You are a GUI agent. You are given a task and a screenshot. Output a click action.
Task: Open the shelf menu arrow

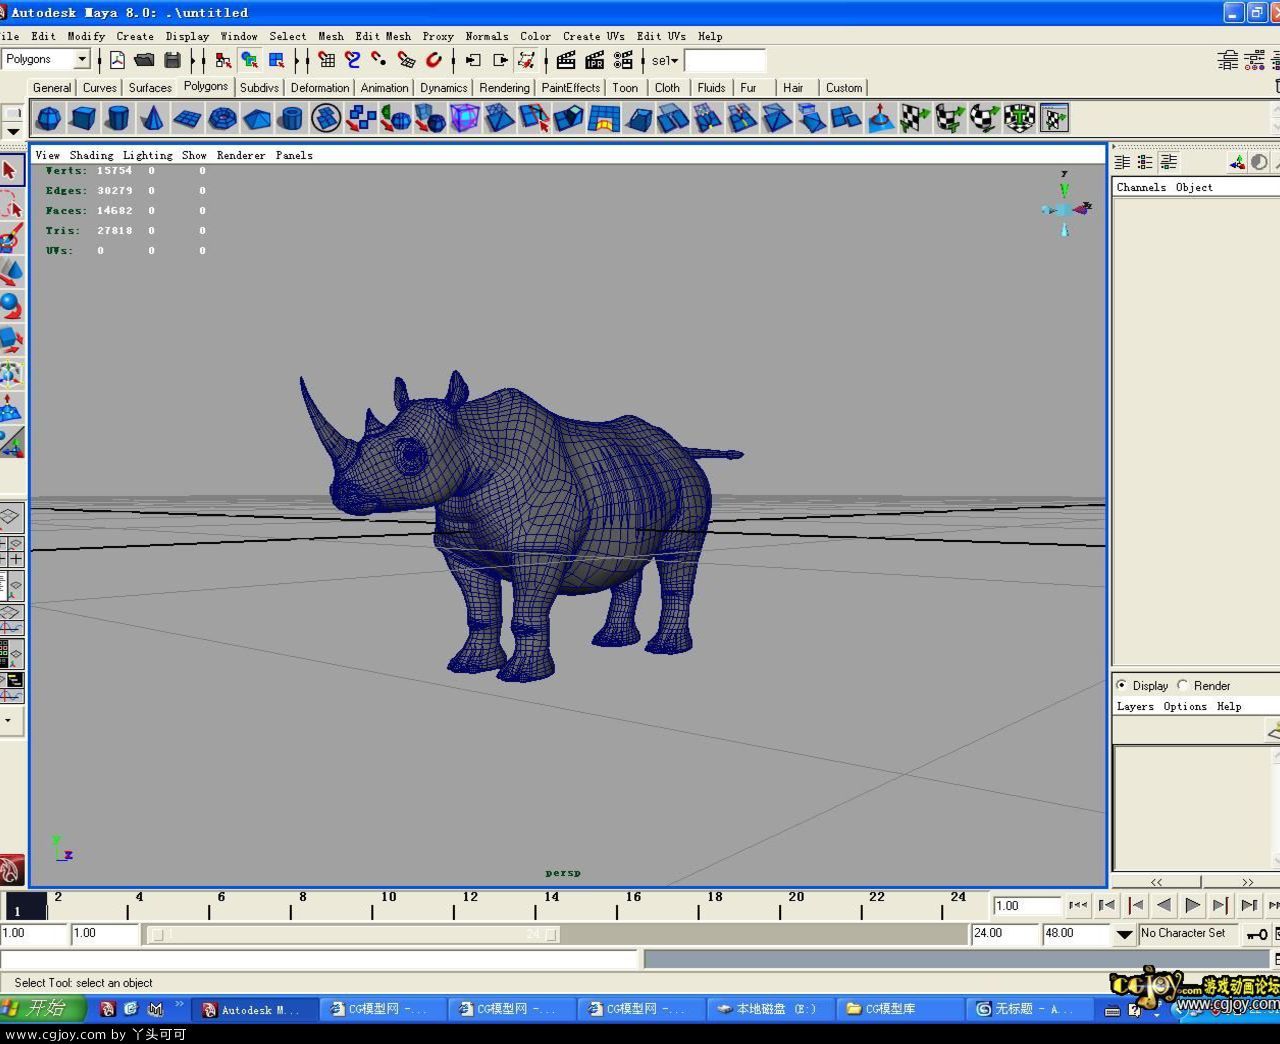click(13, 131)
